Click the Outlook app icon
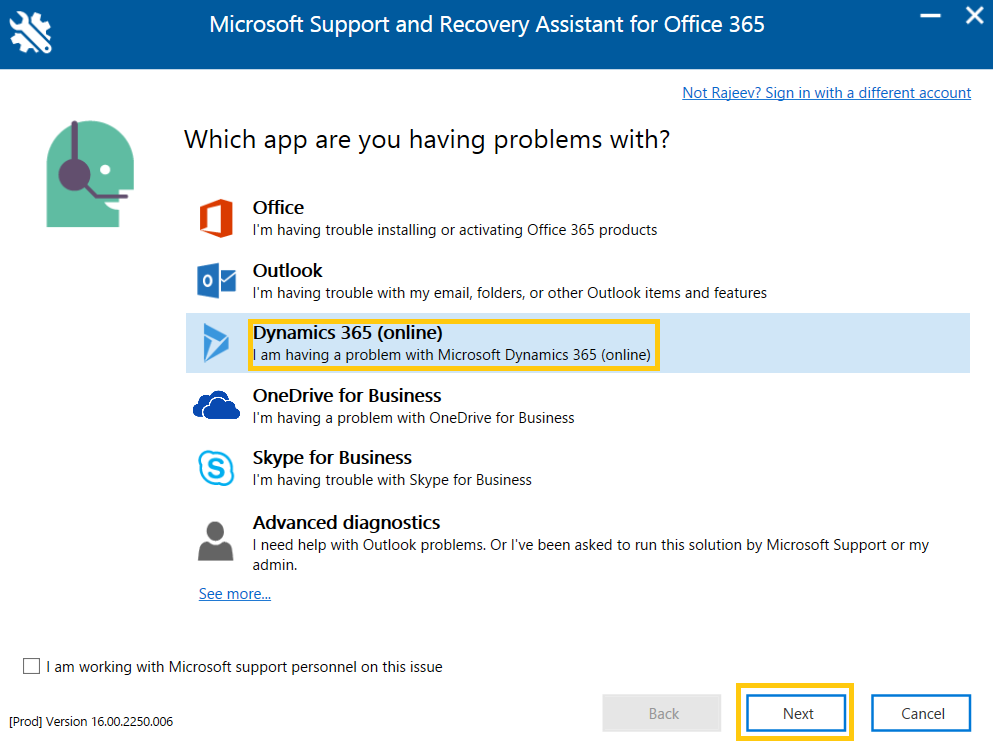Image resolution: width=994 pixels, height=741 pixels. click(x=218, y=280)
